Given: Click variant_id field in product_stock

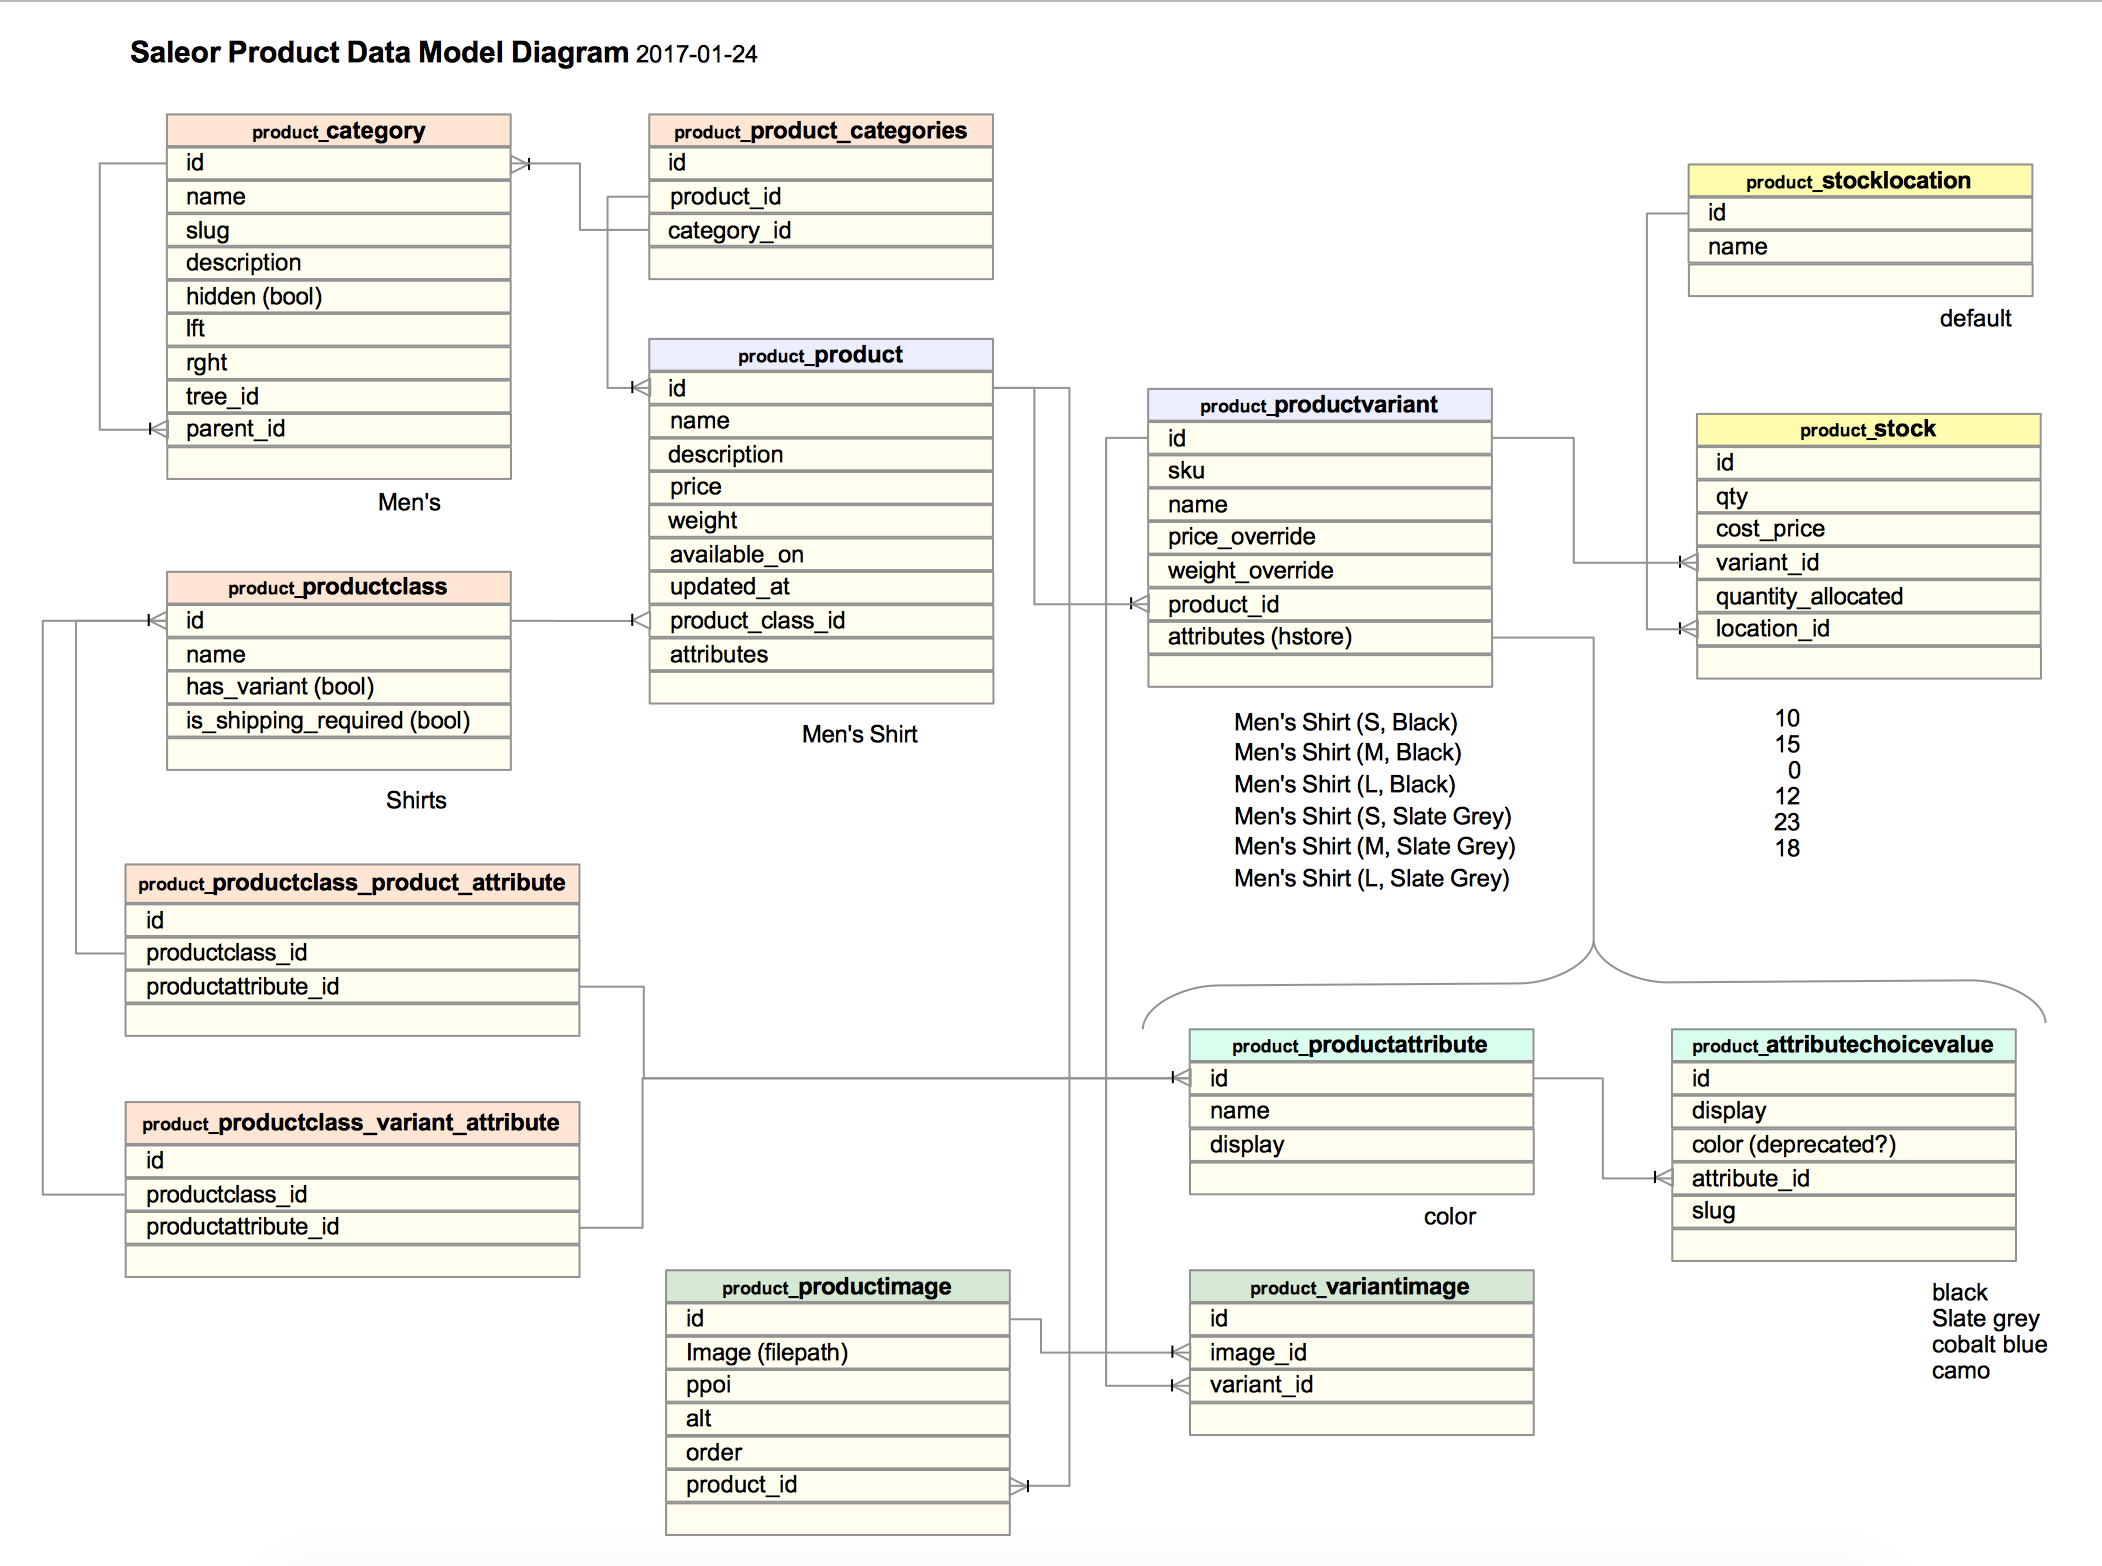Looking at the screenshot, I should [1867, 563].
